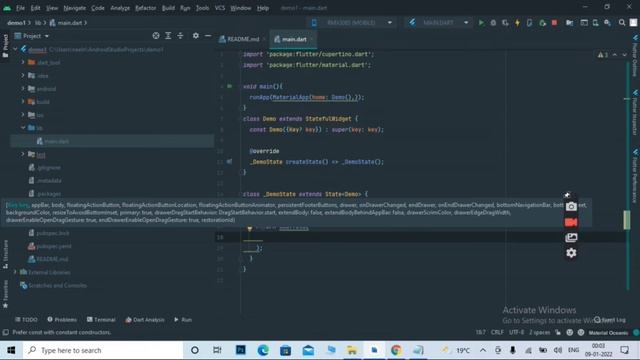Screen dimensions: 640x360
Task: Open recorder overlay settings gear
Action: pyautogui.click(x=571, y=253)
